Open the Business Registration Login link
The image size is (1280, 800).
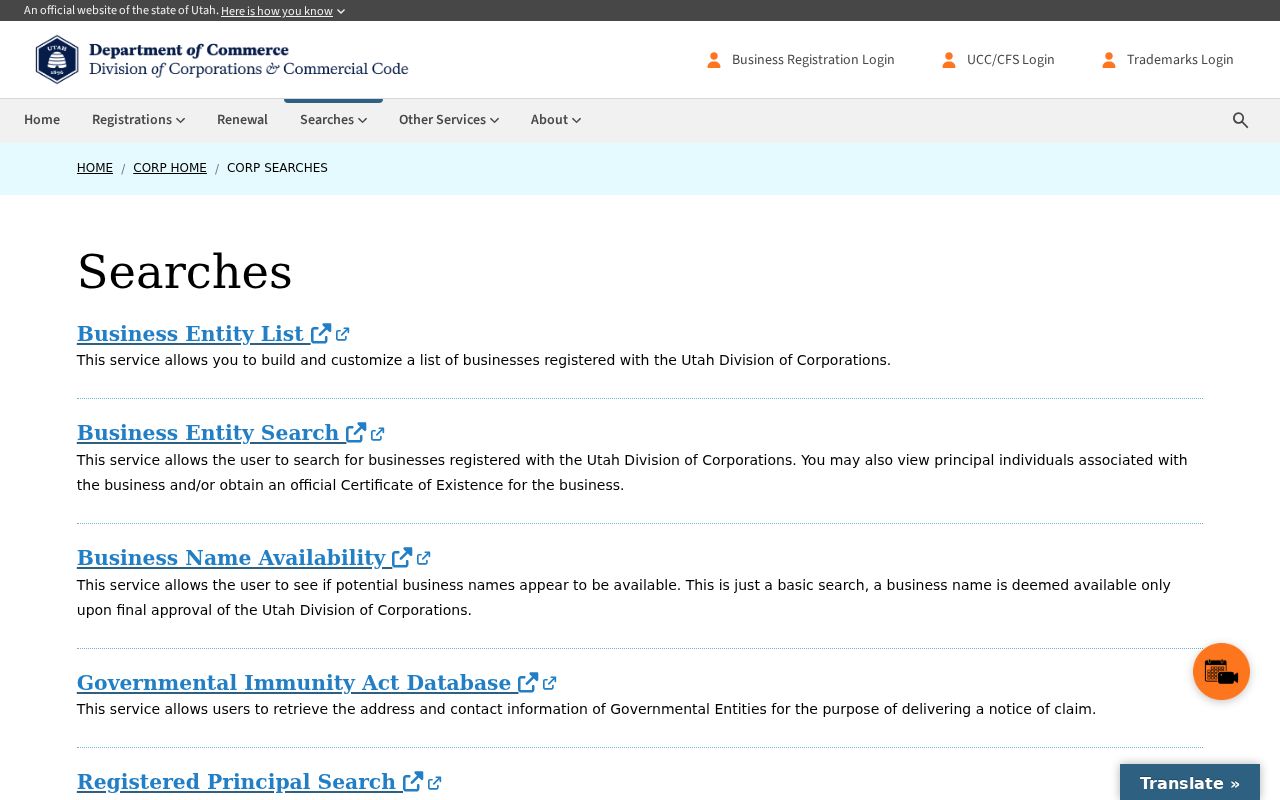point(800,60)
